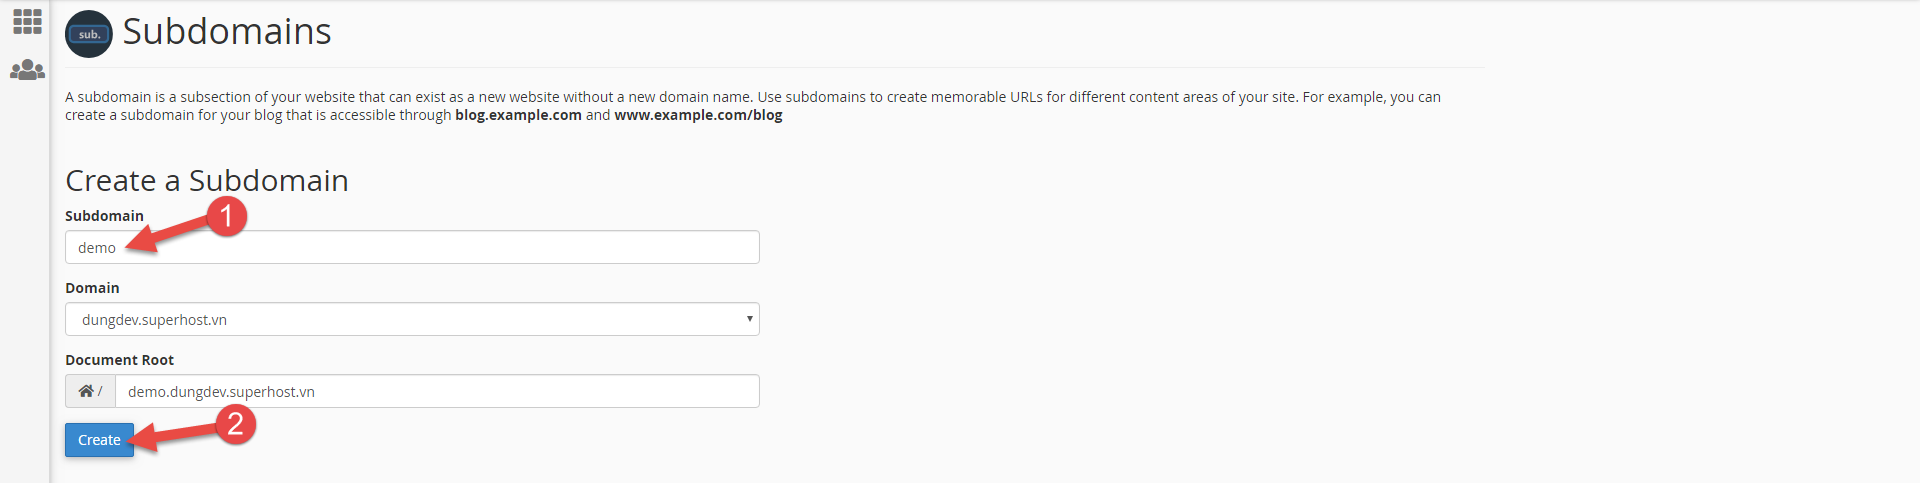Click the round 'sub.' Subdomains logo
The image size is (1920, 483).
coord(89,34)
